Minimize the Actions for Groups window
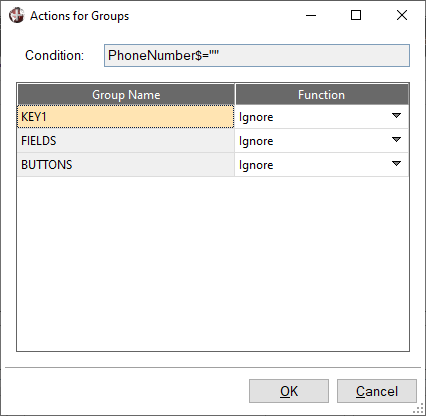Screen dimensions: 426x416 (x=311, y=15)
